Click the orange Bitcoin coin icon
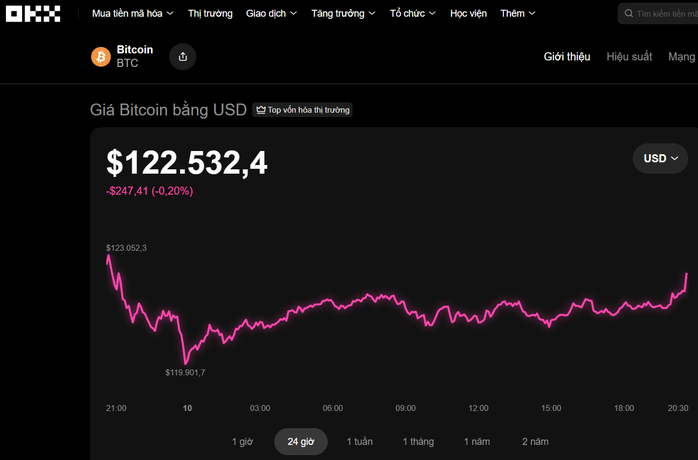 click(101, 57)
